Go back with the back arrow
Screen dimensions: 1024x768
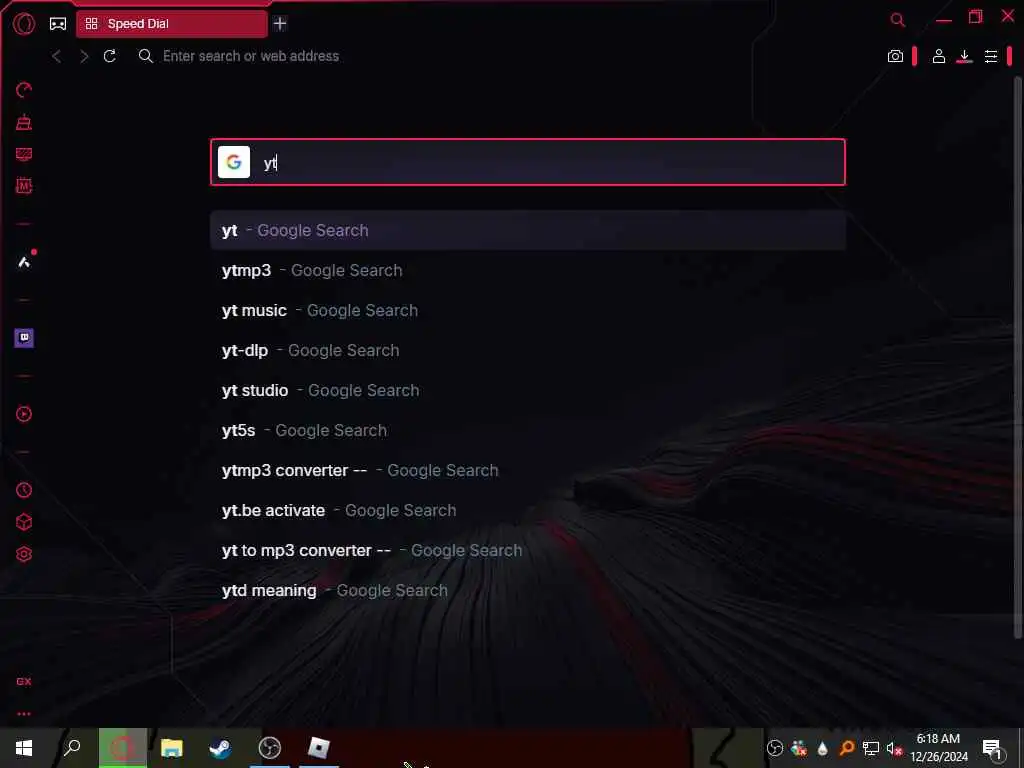[x=57, y=56]
